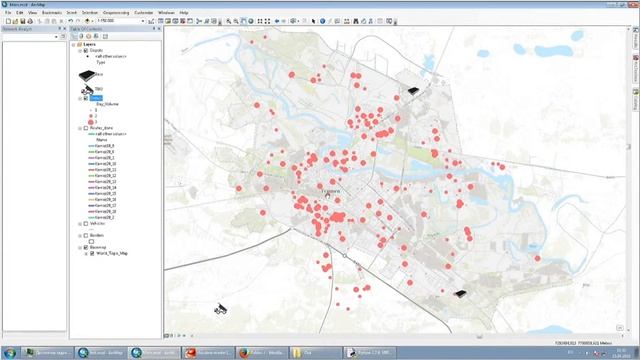Activate the Pan hand tool

(244, 21)
